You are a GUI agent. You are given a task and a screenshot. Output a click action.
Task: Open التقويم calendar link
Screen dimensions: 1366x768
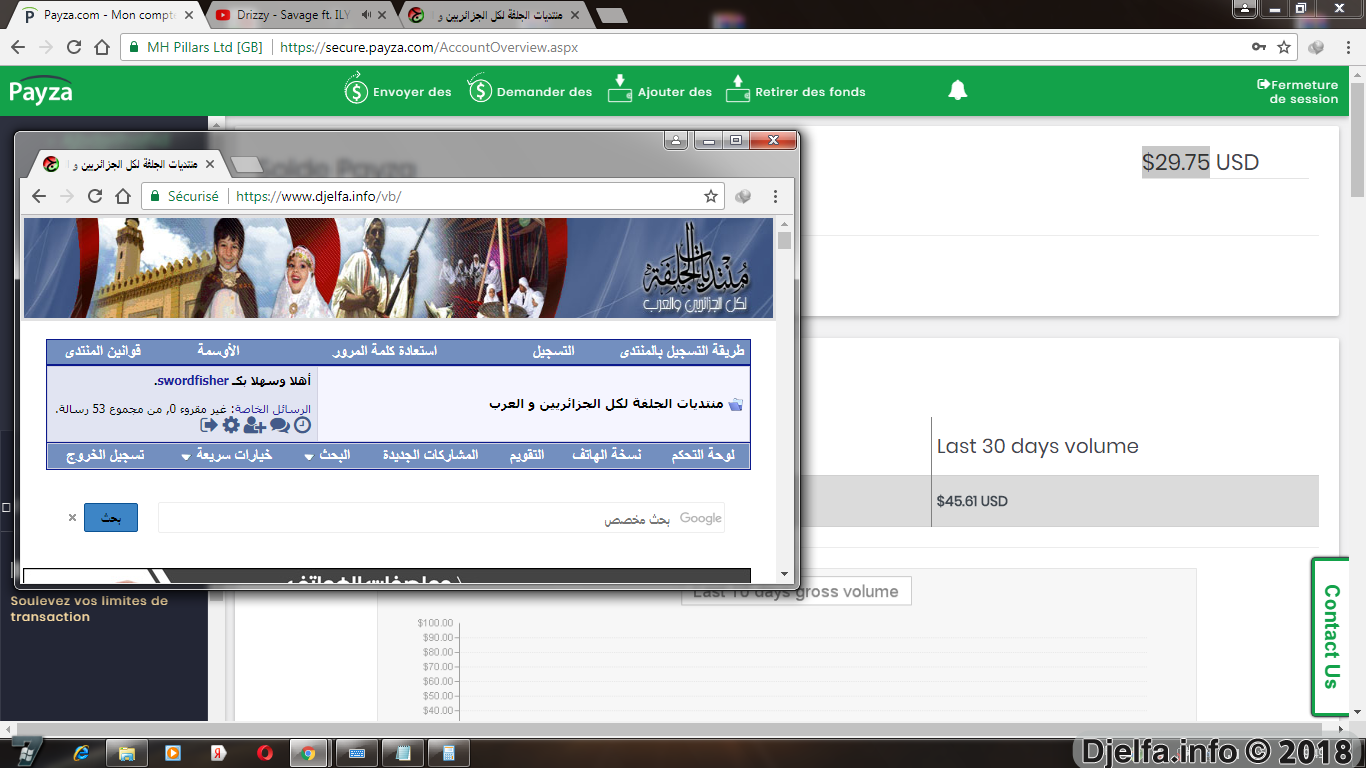527,455
